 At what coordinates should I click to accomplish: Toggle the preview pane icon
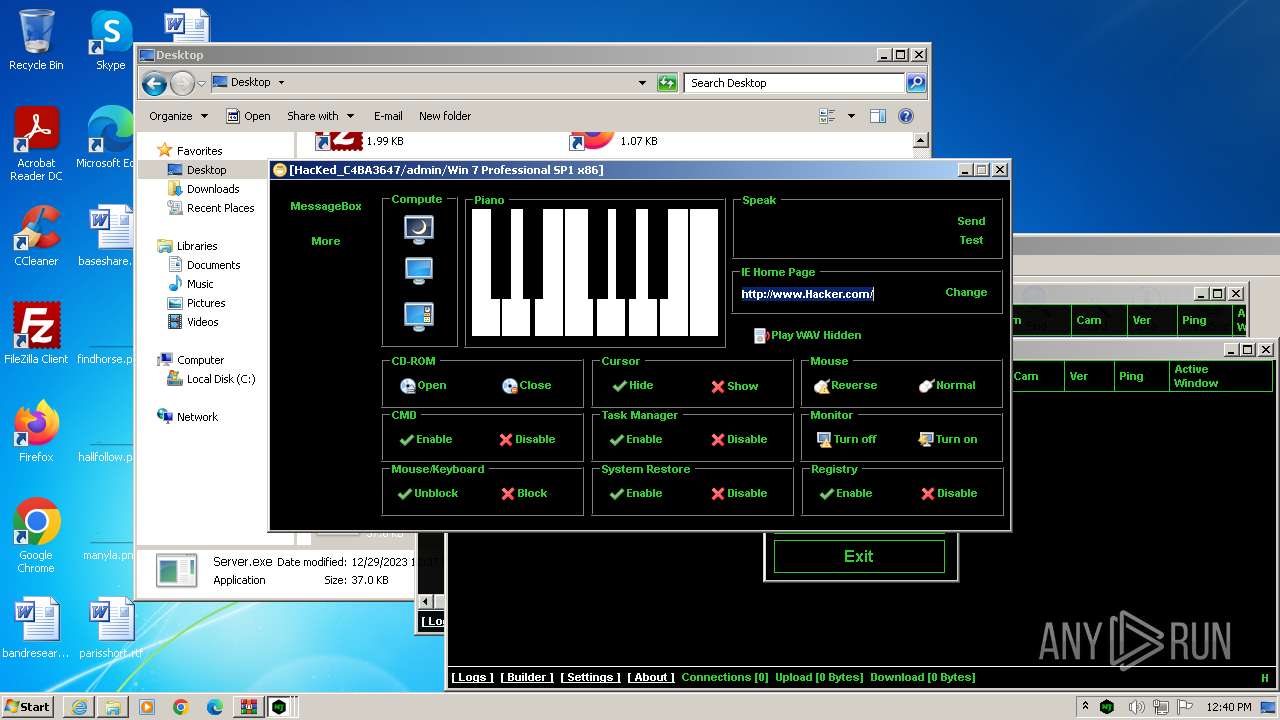pyautogui.click(x=877, y=116)
